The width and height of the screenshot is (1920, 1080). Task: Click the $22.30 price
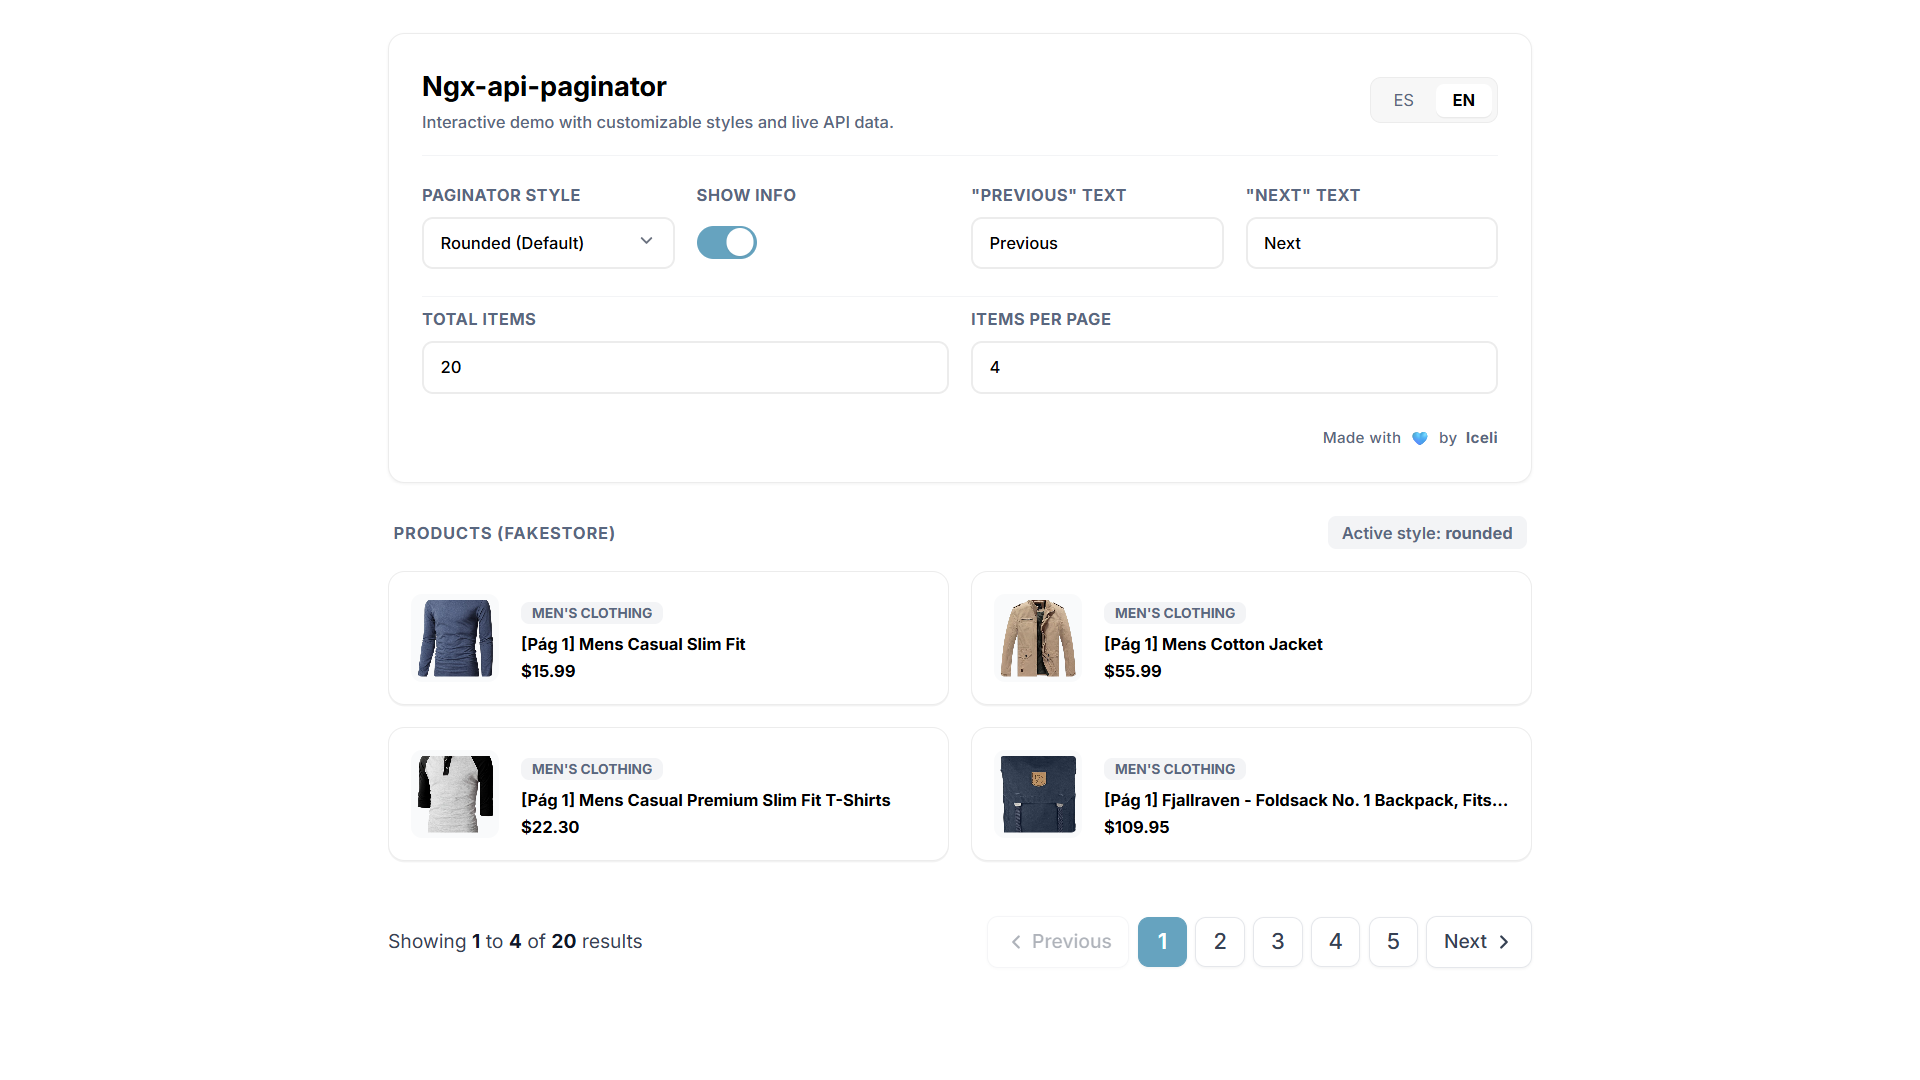pyautogui.click(x=550, y=827)
